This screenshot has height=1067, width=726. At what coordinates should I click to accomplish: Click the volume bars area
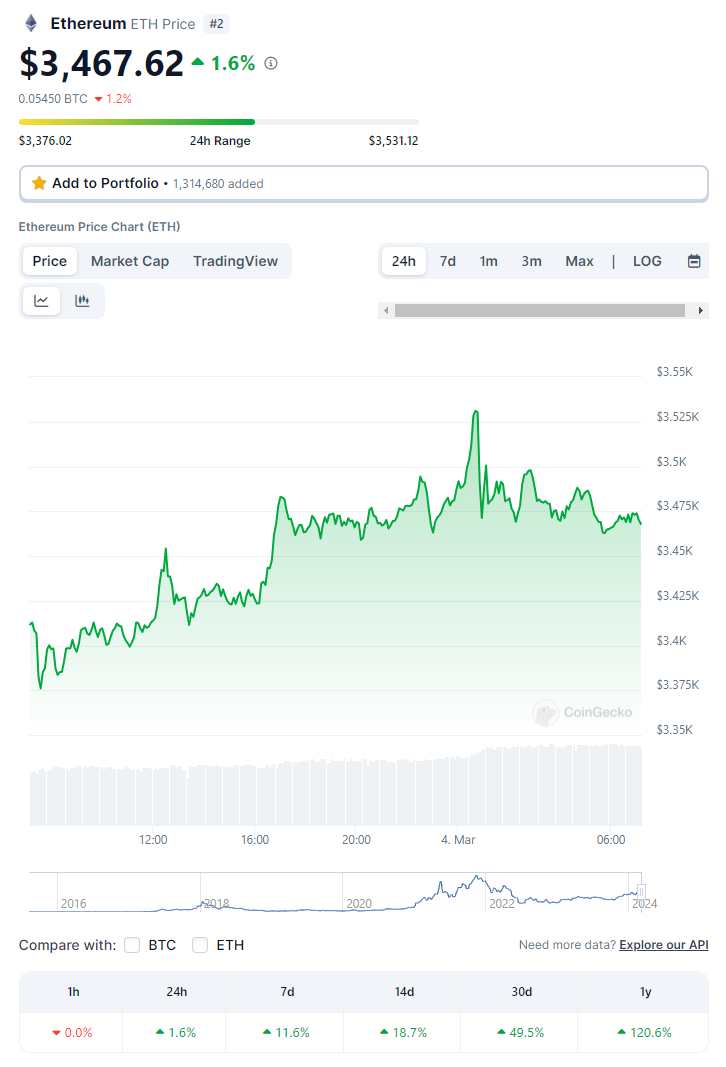coord(335,786)
